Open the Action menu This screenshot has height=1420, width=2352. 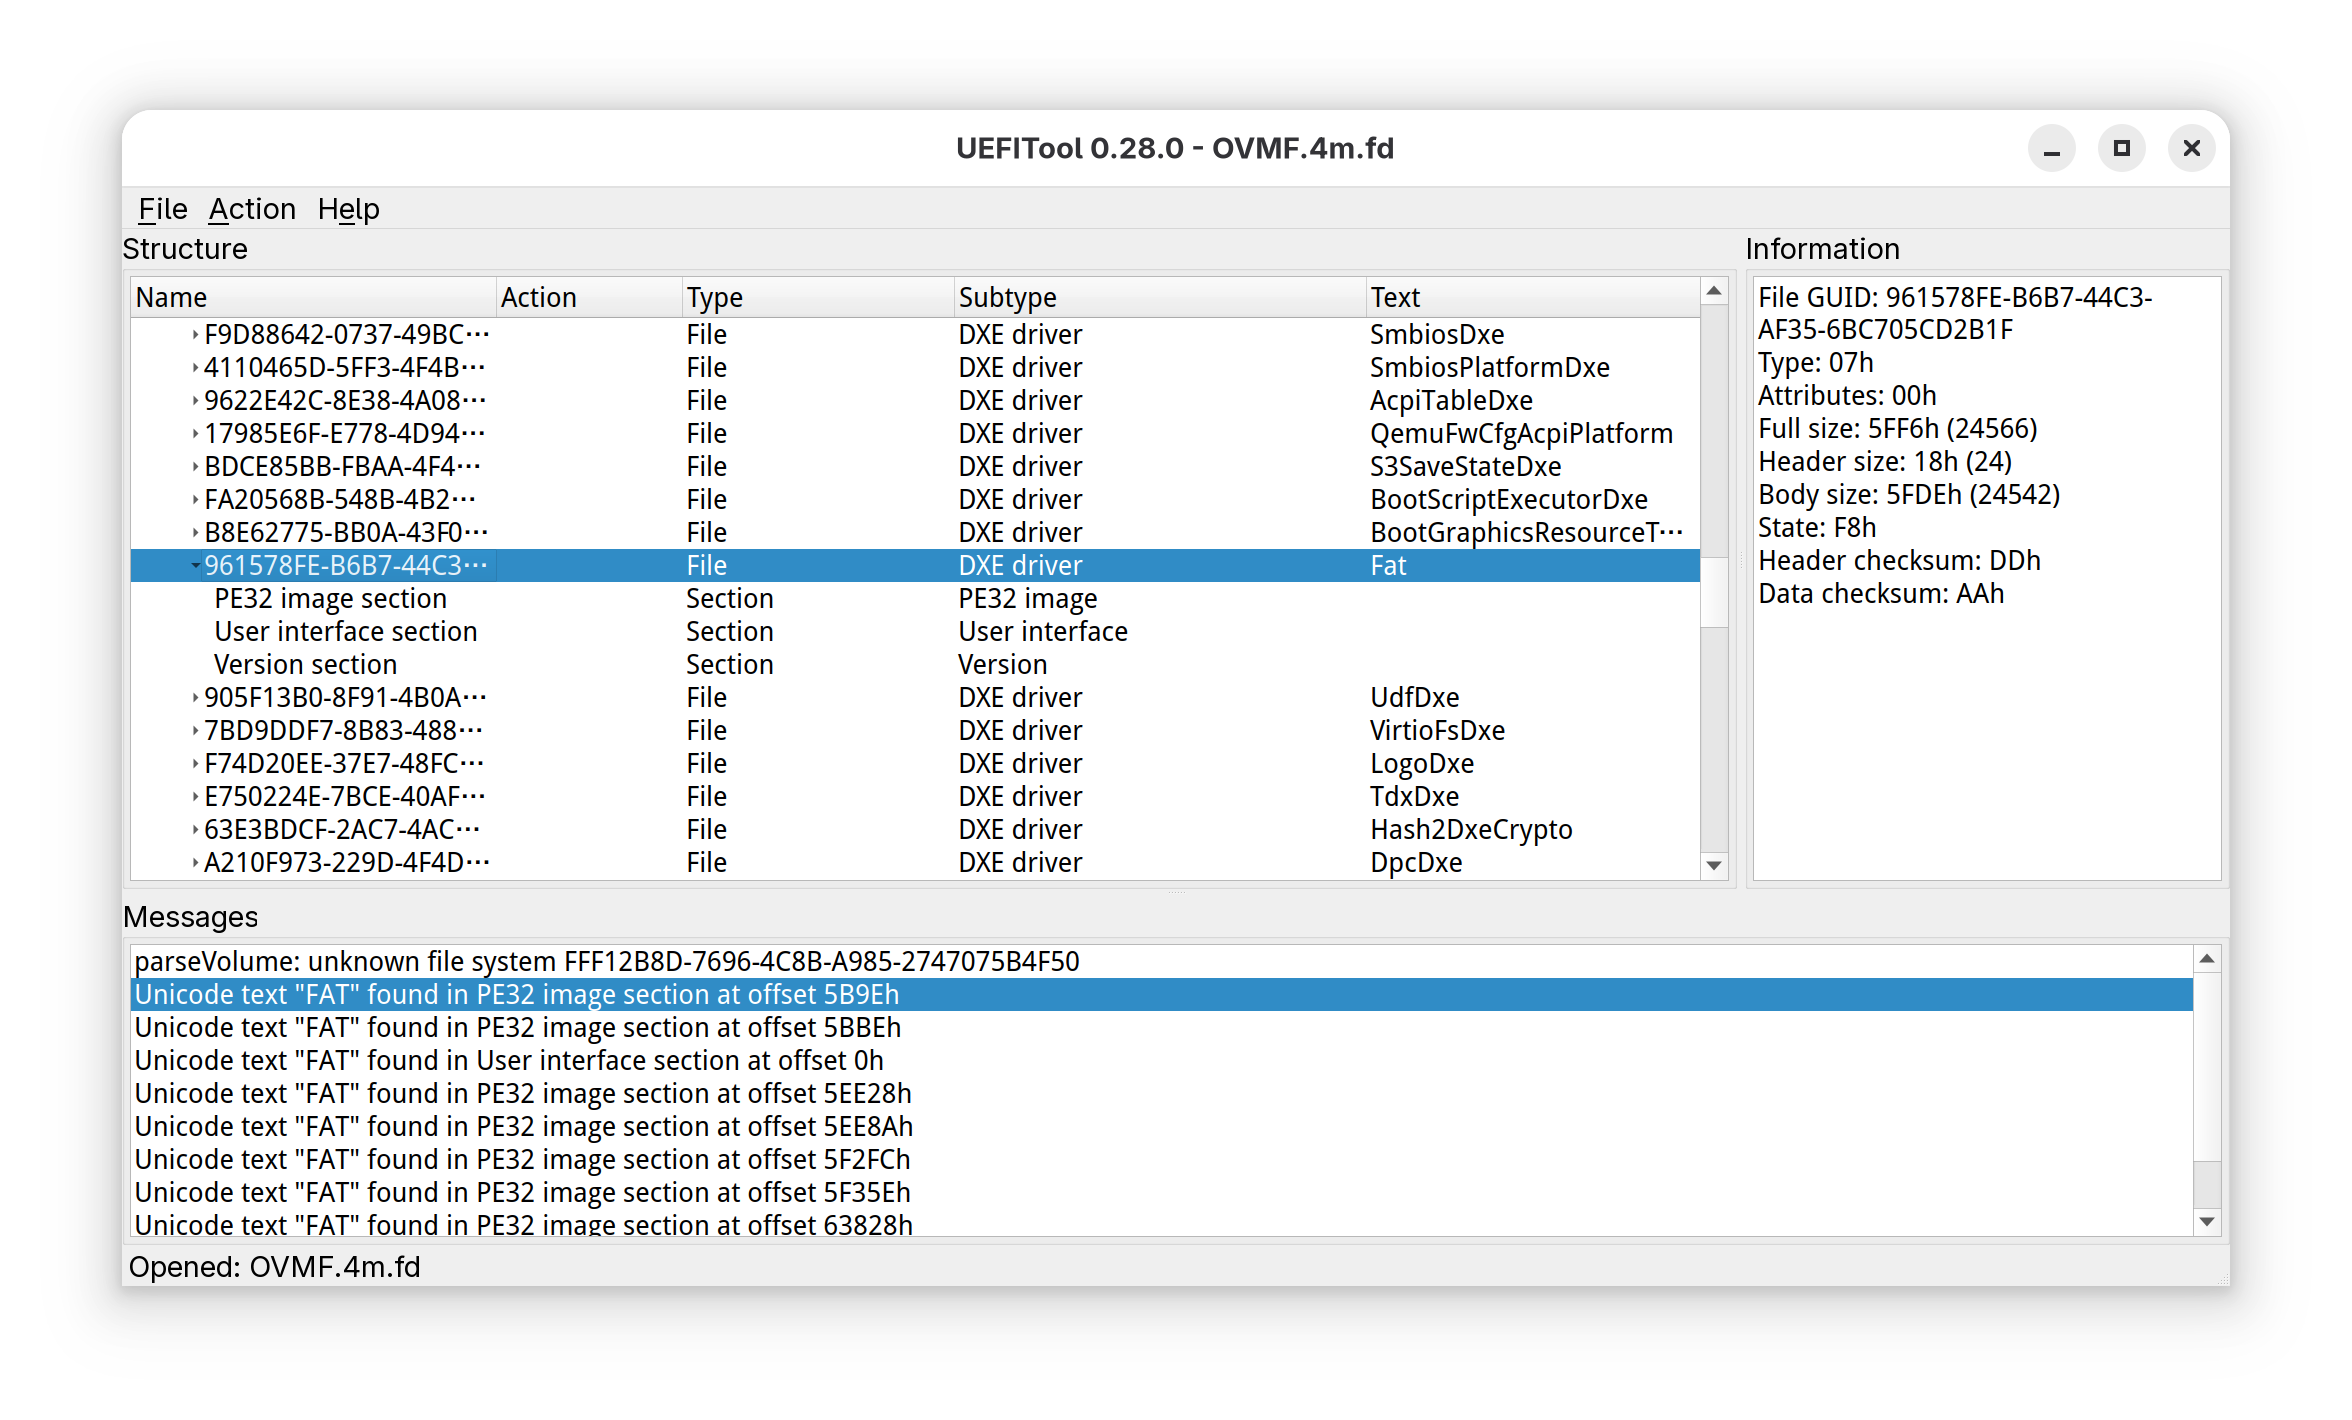[252, 209]
